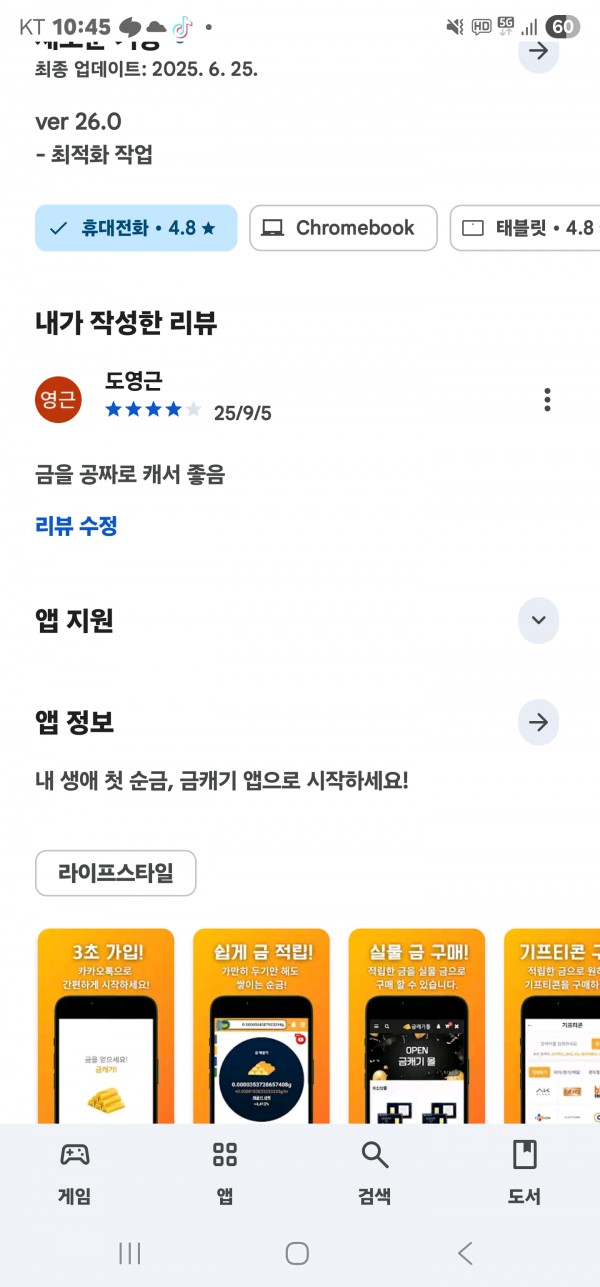Open 앱 정보 arrow button

pos(539,722)
